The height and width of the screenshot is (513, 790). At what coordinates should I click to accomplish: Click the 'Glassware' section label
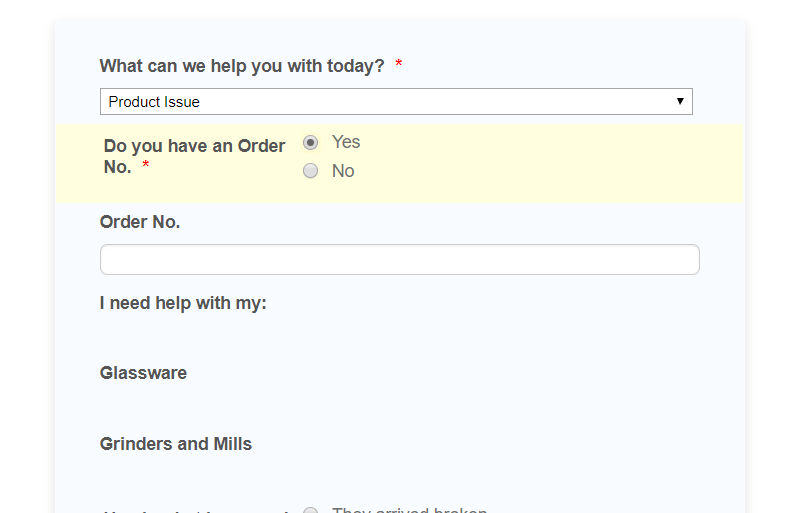(x=143, y=373)
